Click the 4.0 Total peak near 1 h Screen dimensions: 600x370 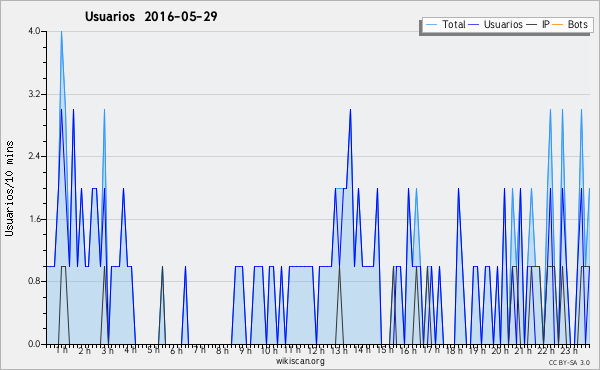point(61,32)
